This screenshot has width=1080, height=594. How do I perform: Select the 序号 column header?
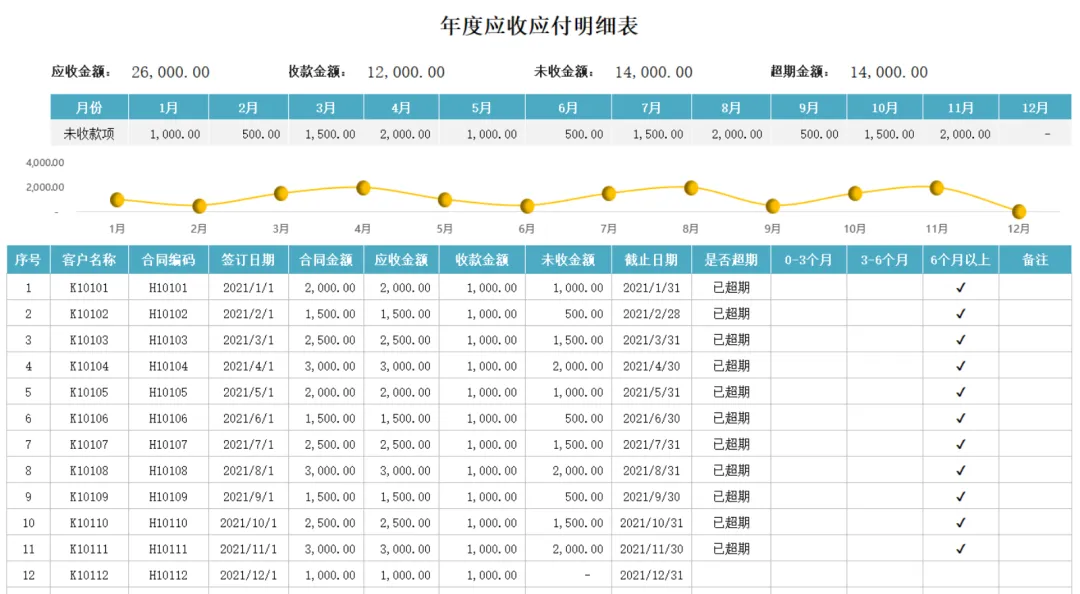[28, 260]
